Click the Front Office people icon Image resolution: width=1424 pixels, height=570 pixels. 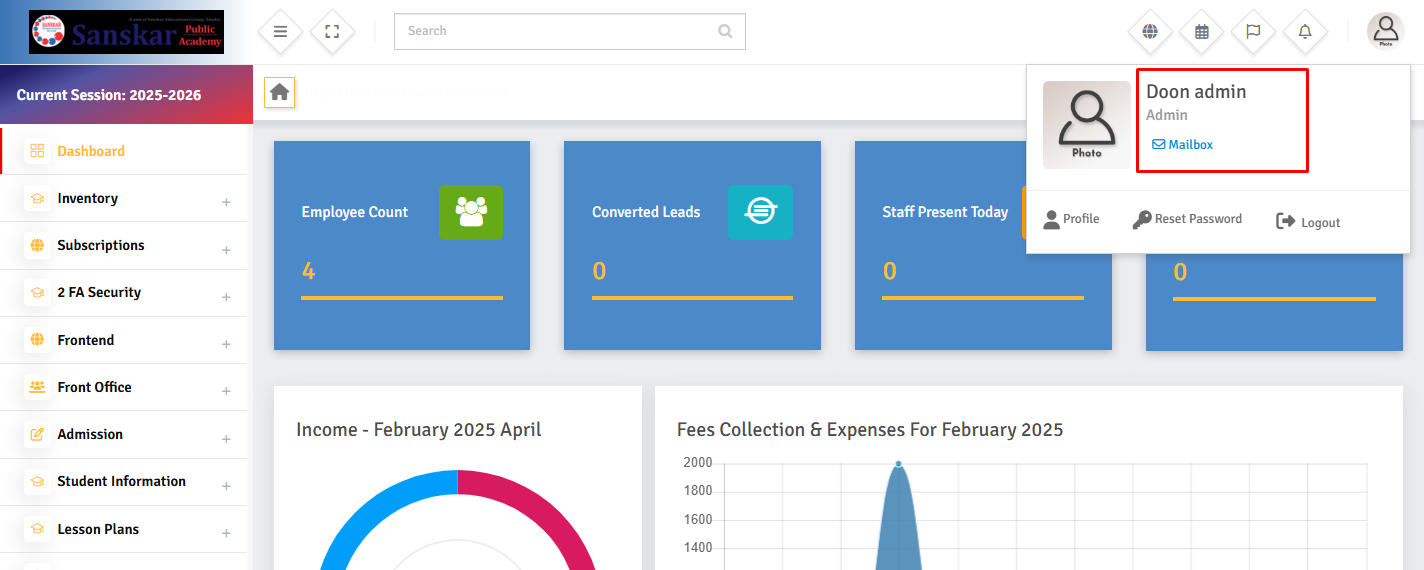37,387
